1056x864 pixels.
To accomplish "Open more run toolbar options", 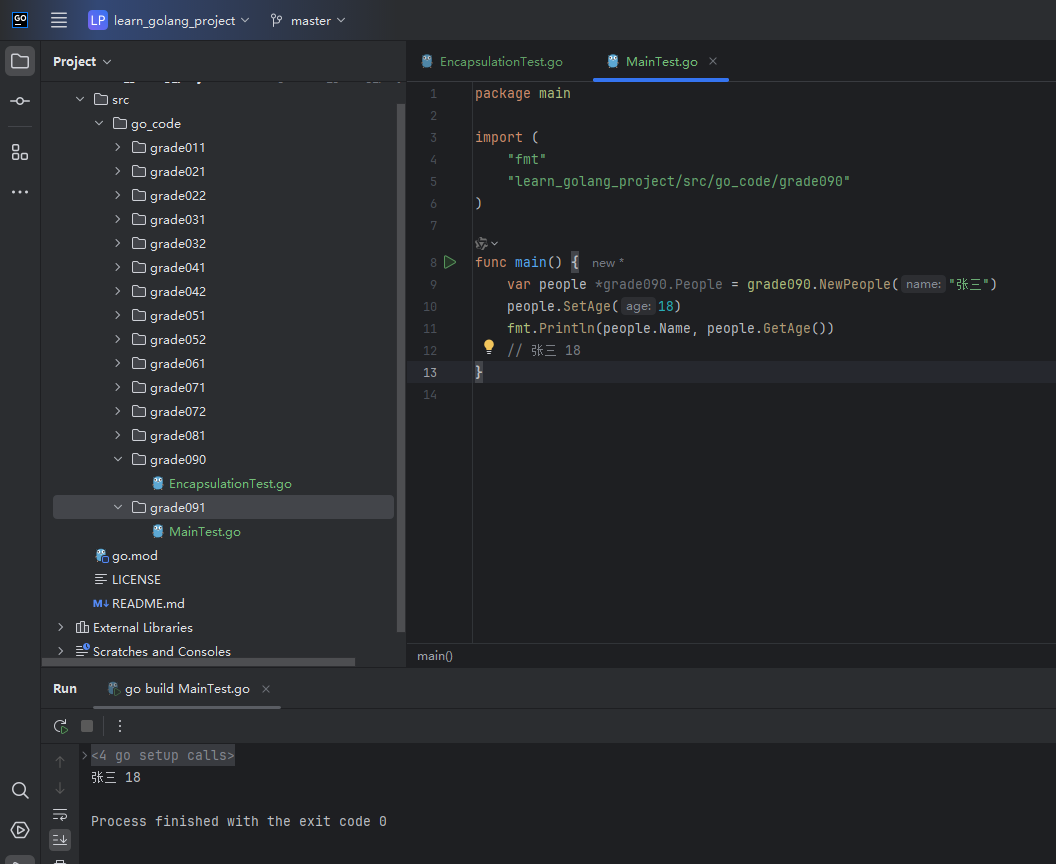I will [120, 726].
